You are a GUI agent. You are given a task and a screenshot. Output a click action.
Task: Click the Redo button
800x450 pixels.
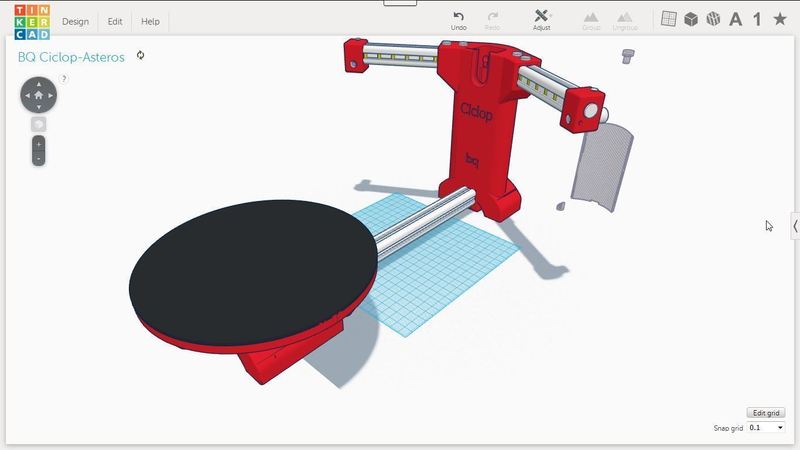492,21
